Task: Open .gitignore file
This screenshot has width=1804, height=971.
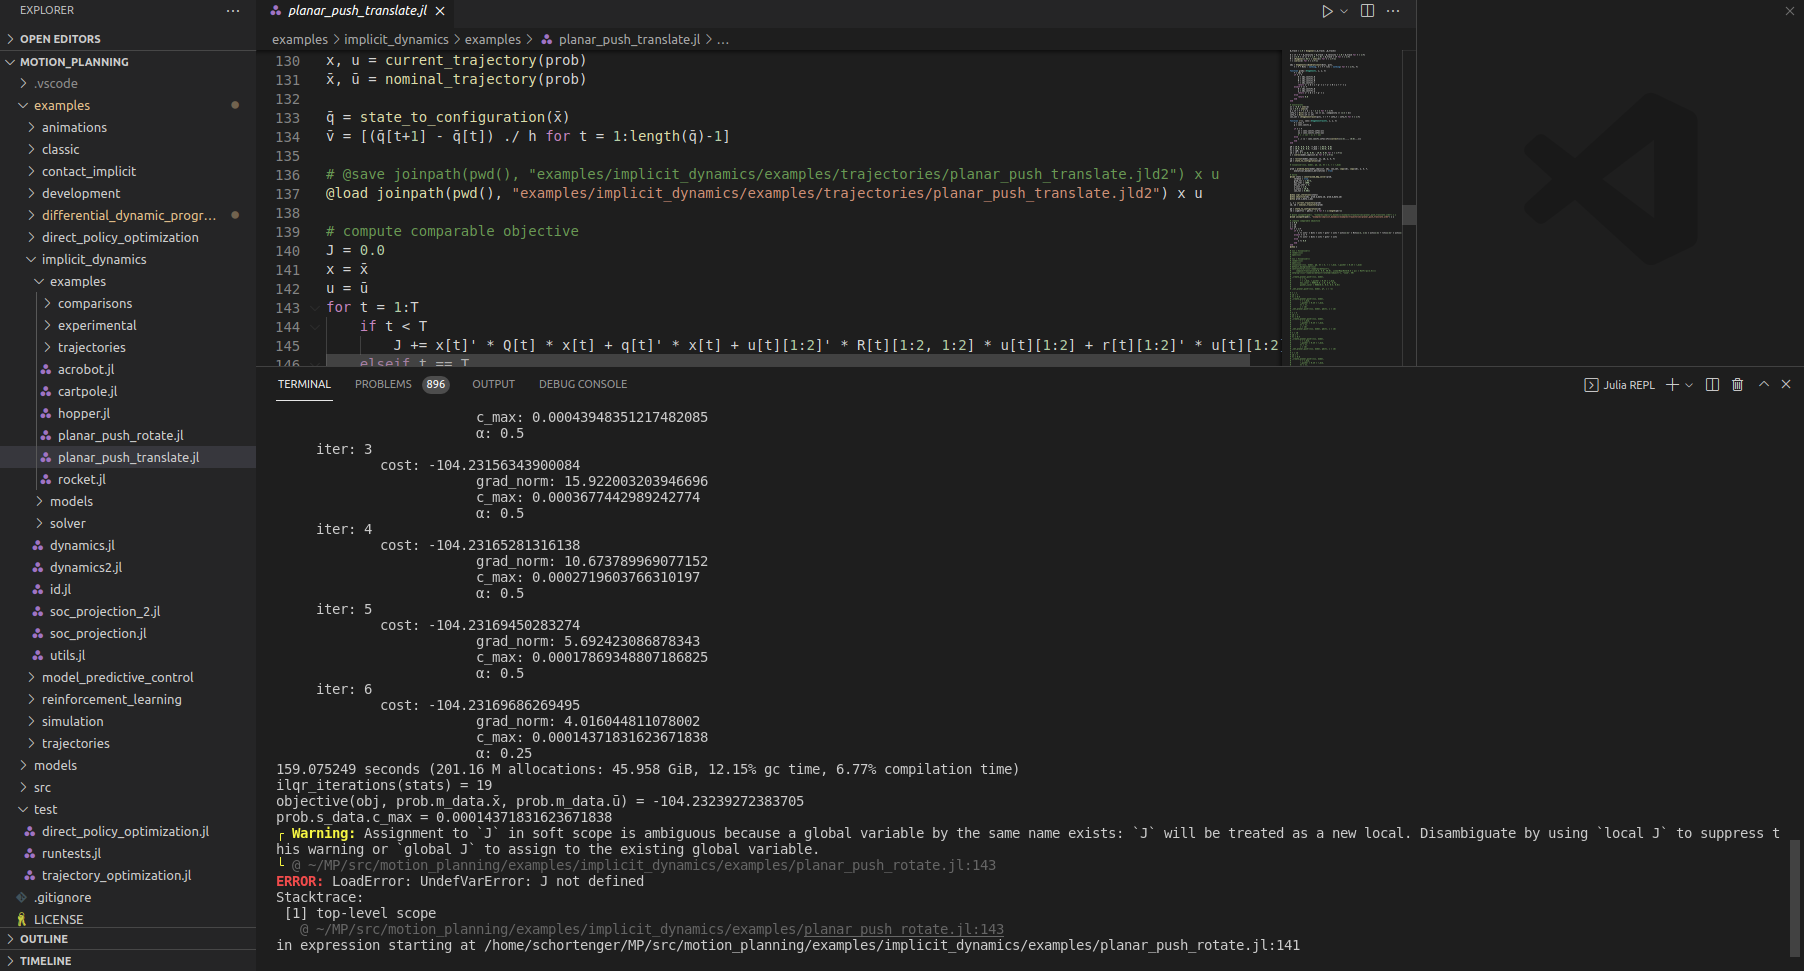Action: [128, 898]
